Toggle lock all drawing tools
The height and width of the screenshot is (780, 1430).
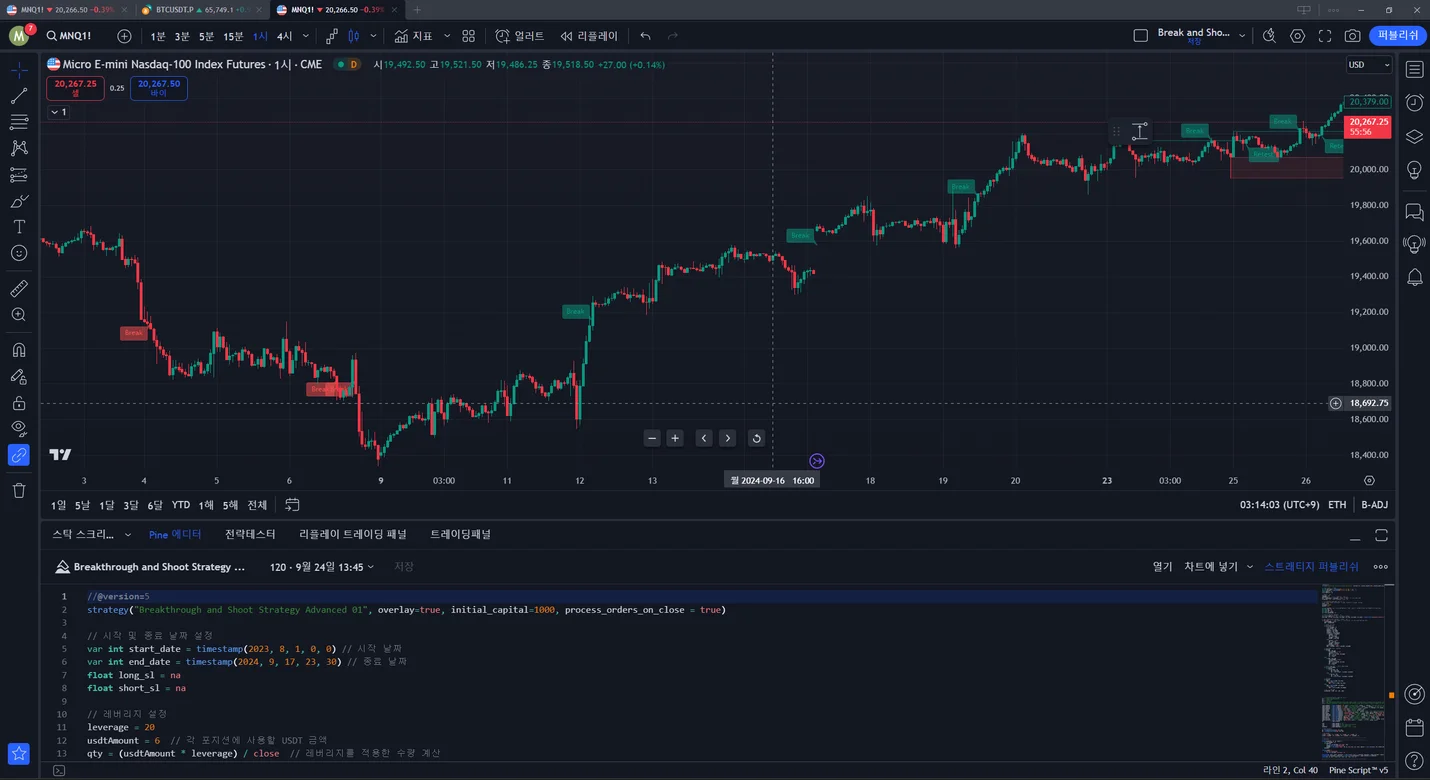point(19,403)
